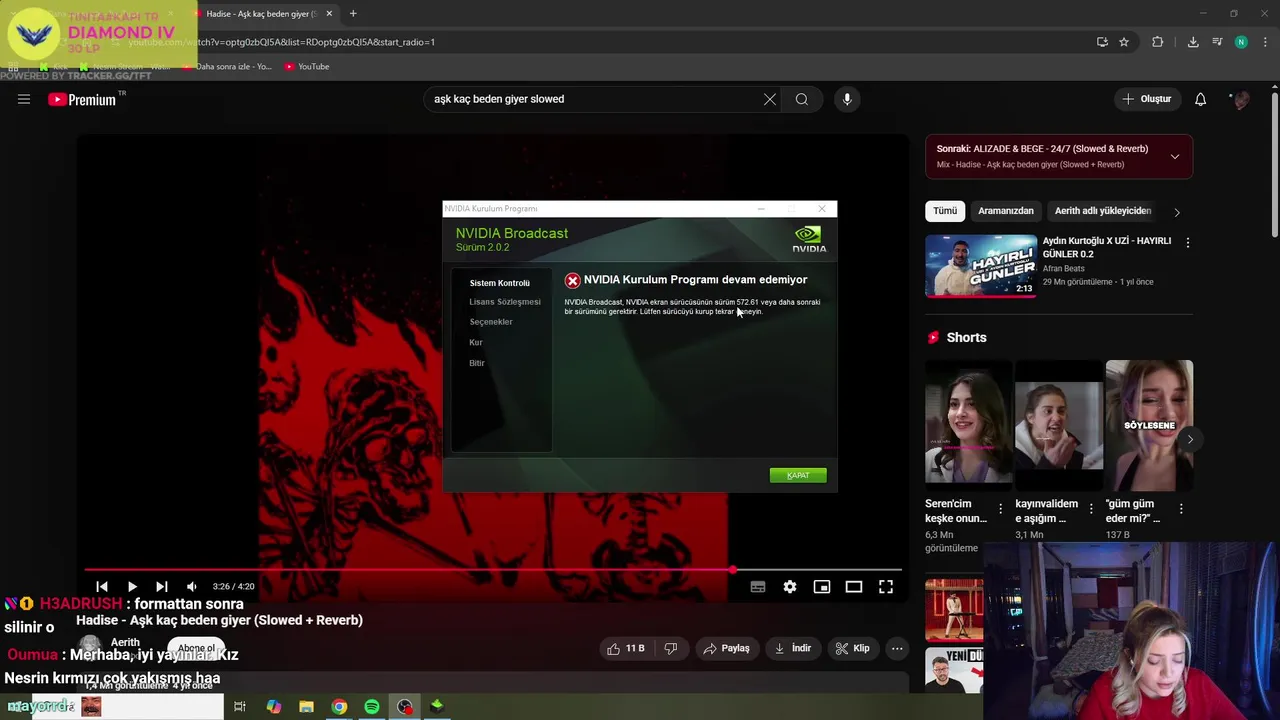
Task: Enter fullscreen video mode
Action: [886, 587]
